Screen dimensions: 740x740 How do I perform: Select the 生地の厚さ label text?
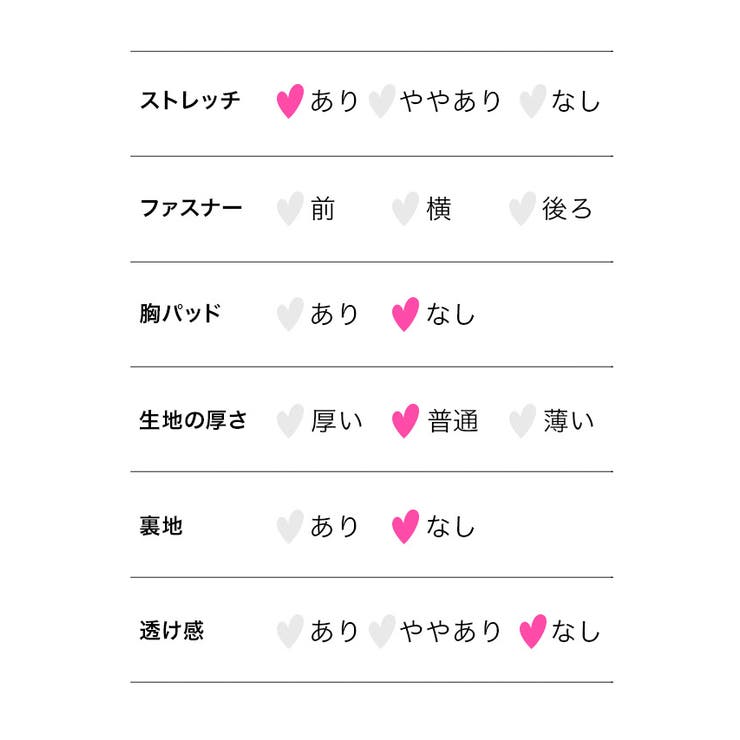(192, 420)
